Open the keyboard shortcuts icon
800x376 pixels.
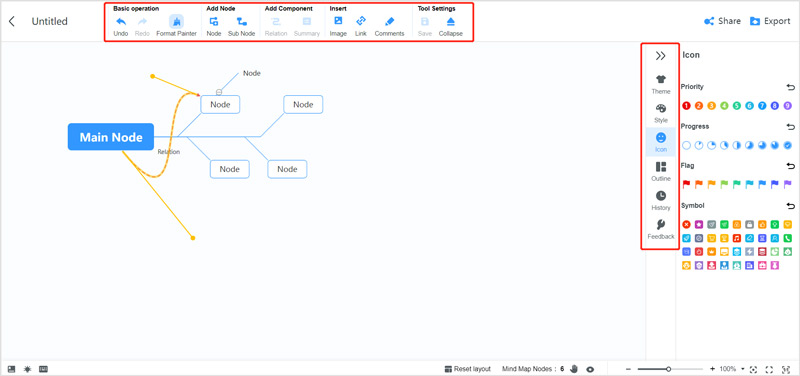(43, 369)
